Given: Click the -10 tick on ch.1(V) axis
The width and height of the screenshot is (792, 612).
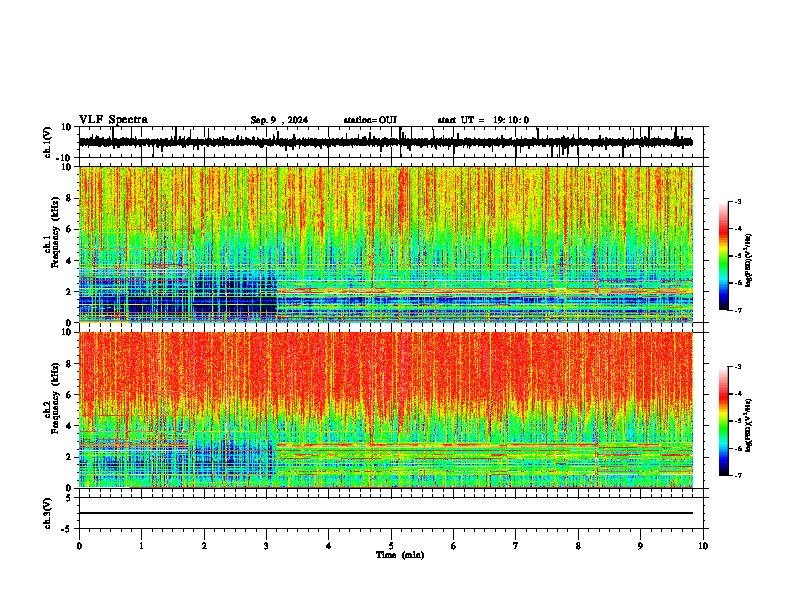Looking at the screenshot, I should pyautogui.click(x=65, y=158).
